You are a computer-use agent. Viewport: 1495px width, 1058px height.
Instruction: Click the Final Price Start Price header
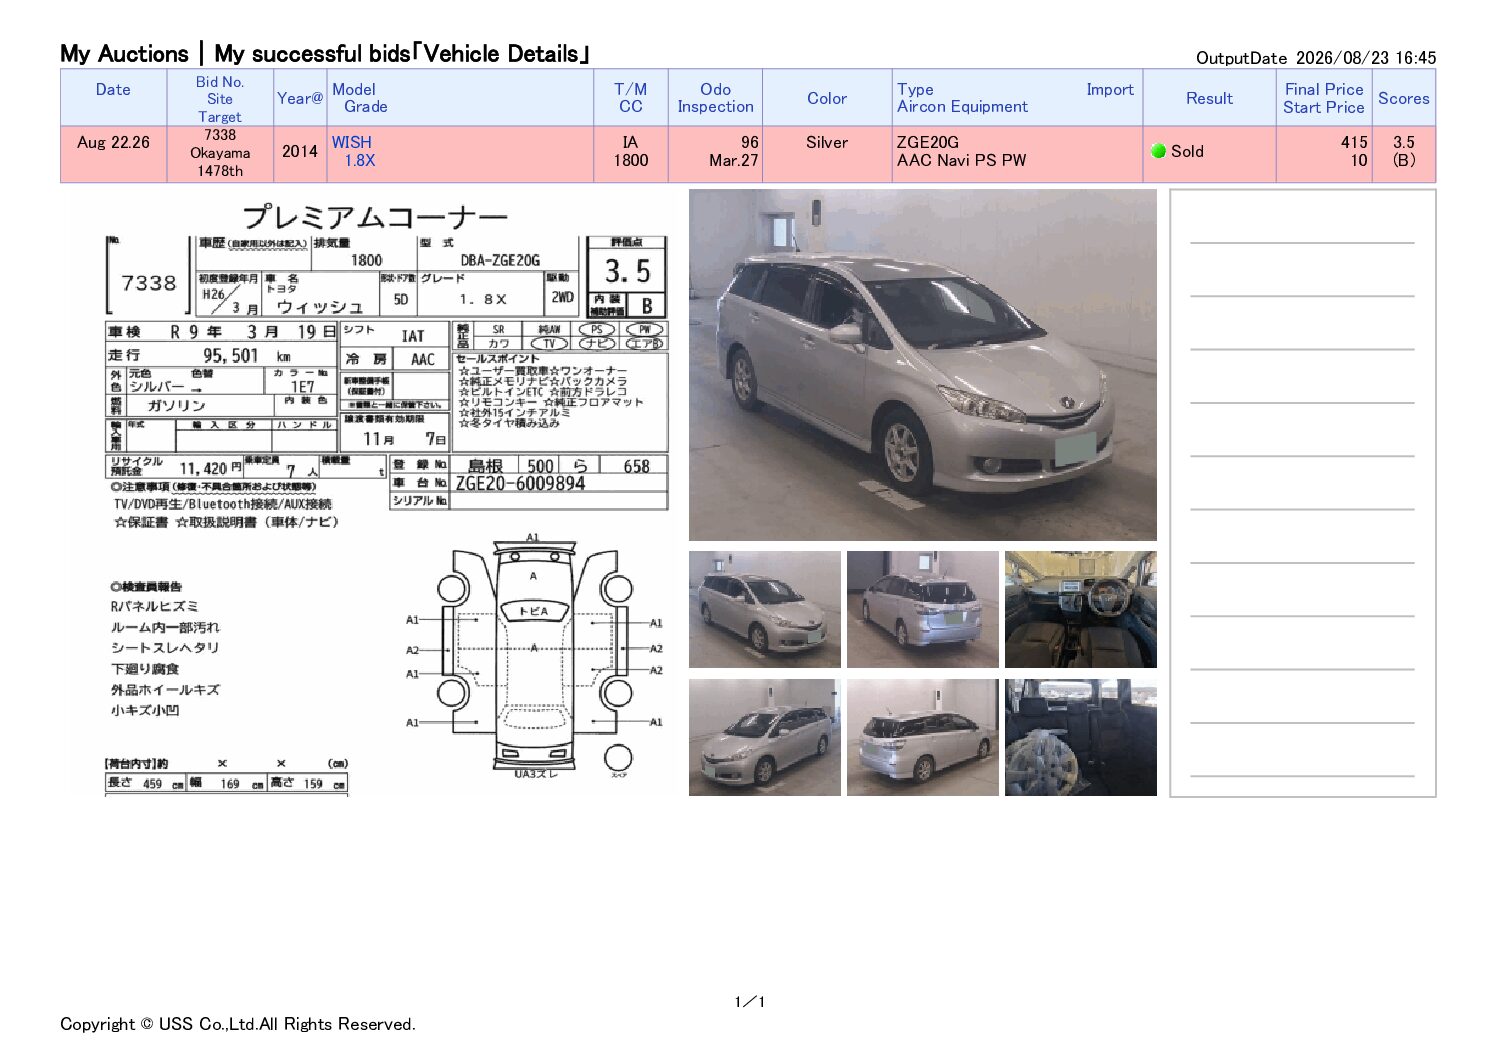1324,98
